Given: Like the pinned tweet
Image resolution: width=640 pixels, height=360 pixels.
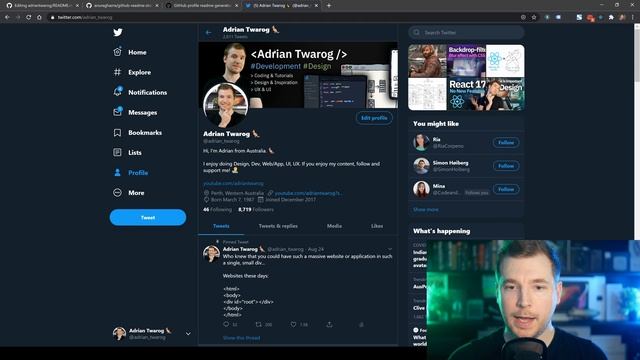Looking at the screenshot, I should 293,324.
